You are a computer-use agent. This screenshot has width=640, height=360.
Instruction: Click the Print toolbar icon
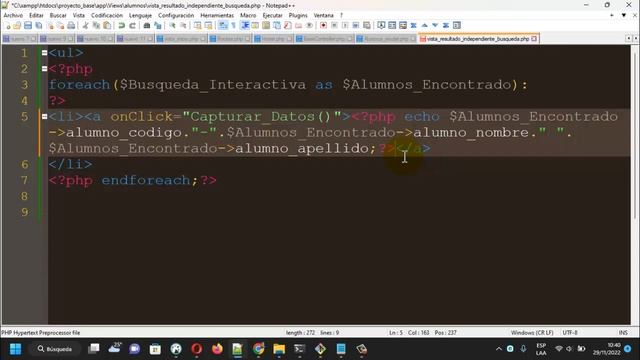click(71, 25)
